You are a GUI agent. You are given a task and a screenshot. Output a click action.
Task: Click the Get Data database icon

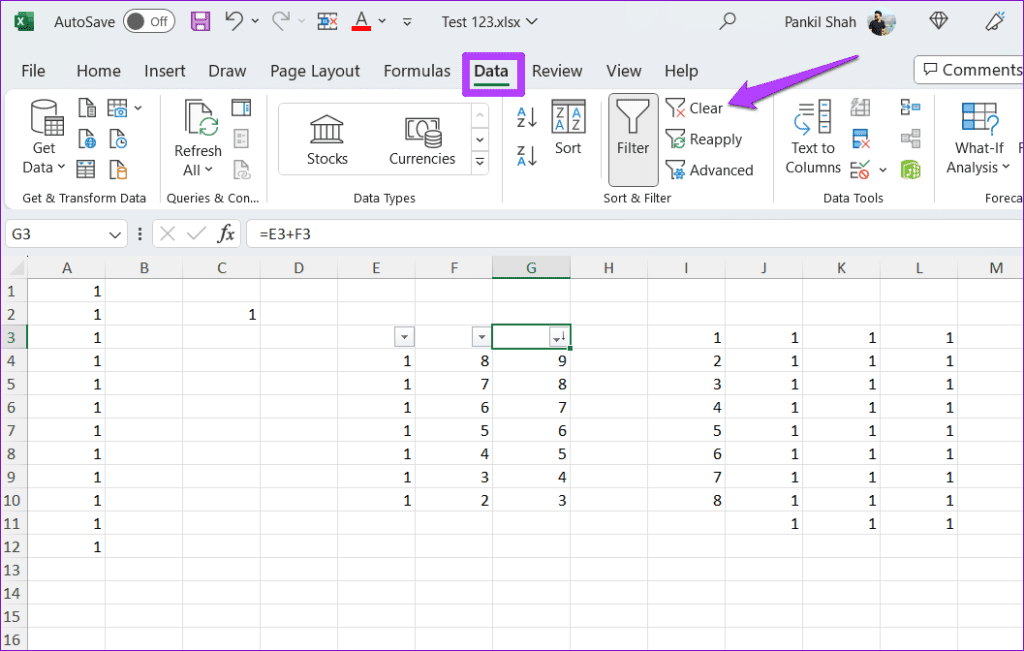click(46, 117)
